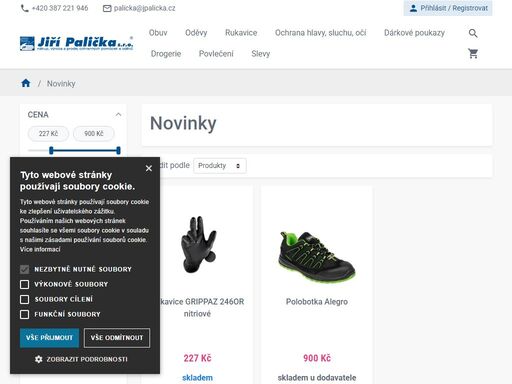
Task: Close the cookie banner with X
Action: coord(149,168)
